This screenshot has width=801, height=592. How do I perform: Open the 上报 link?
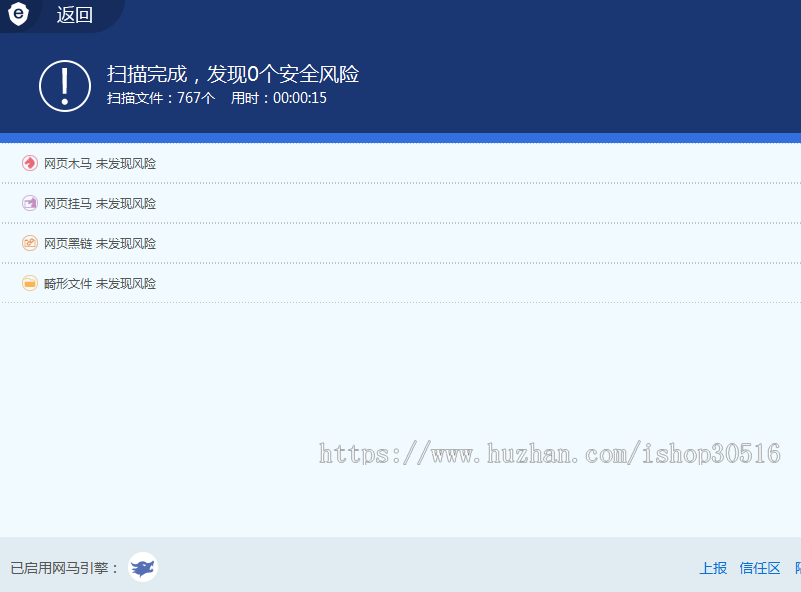point(713,568)
